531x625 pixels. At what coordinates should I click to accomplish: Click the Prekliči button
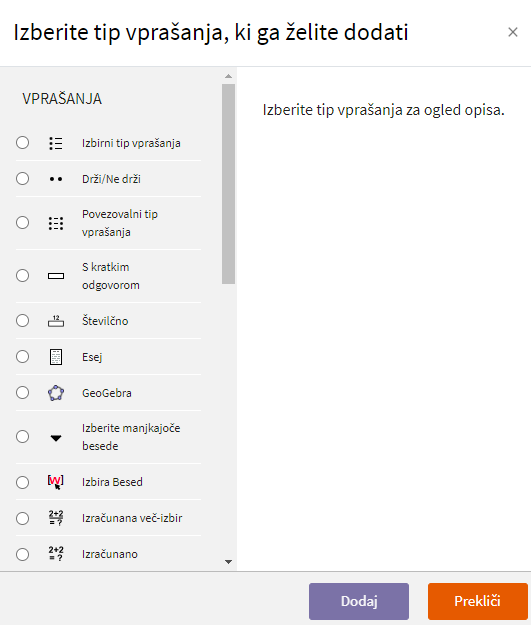pyautogui.click(x=478, y=601)
